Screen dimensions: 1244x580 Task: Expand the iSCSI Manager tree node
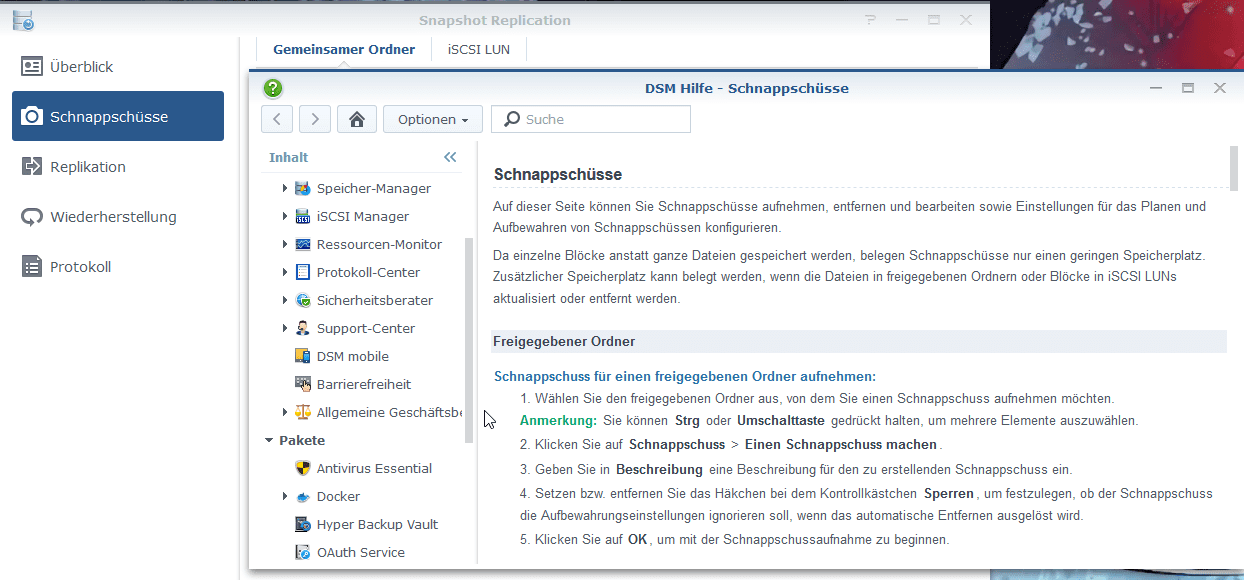(x=285, y=216)
